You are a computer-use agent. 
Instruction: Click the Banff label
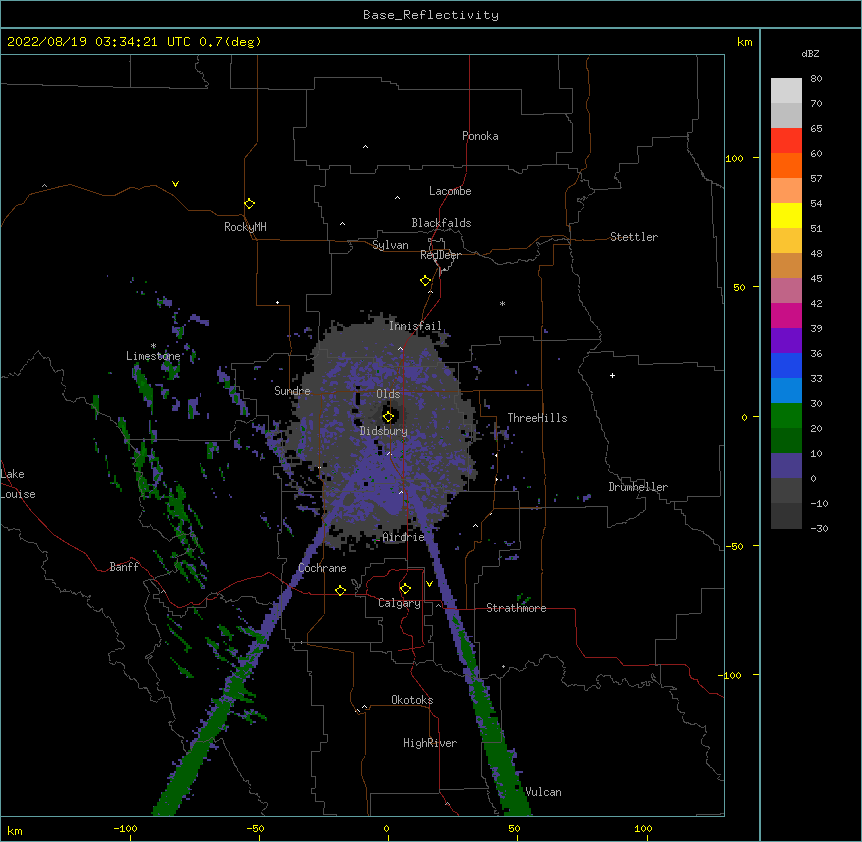(124, 567)
